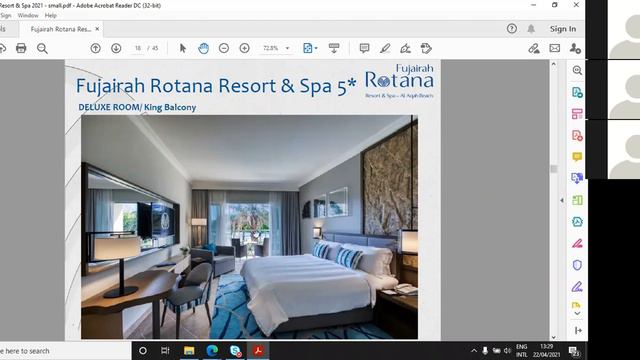
Task: Open the right pane search tool icon
Action: pyautogui.click(x=577, y=70)
